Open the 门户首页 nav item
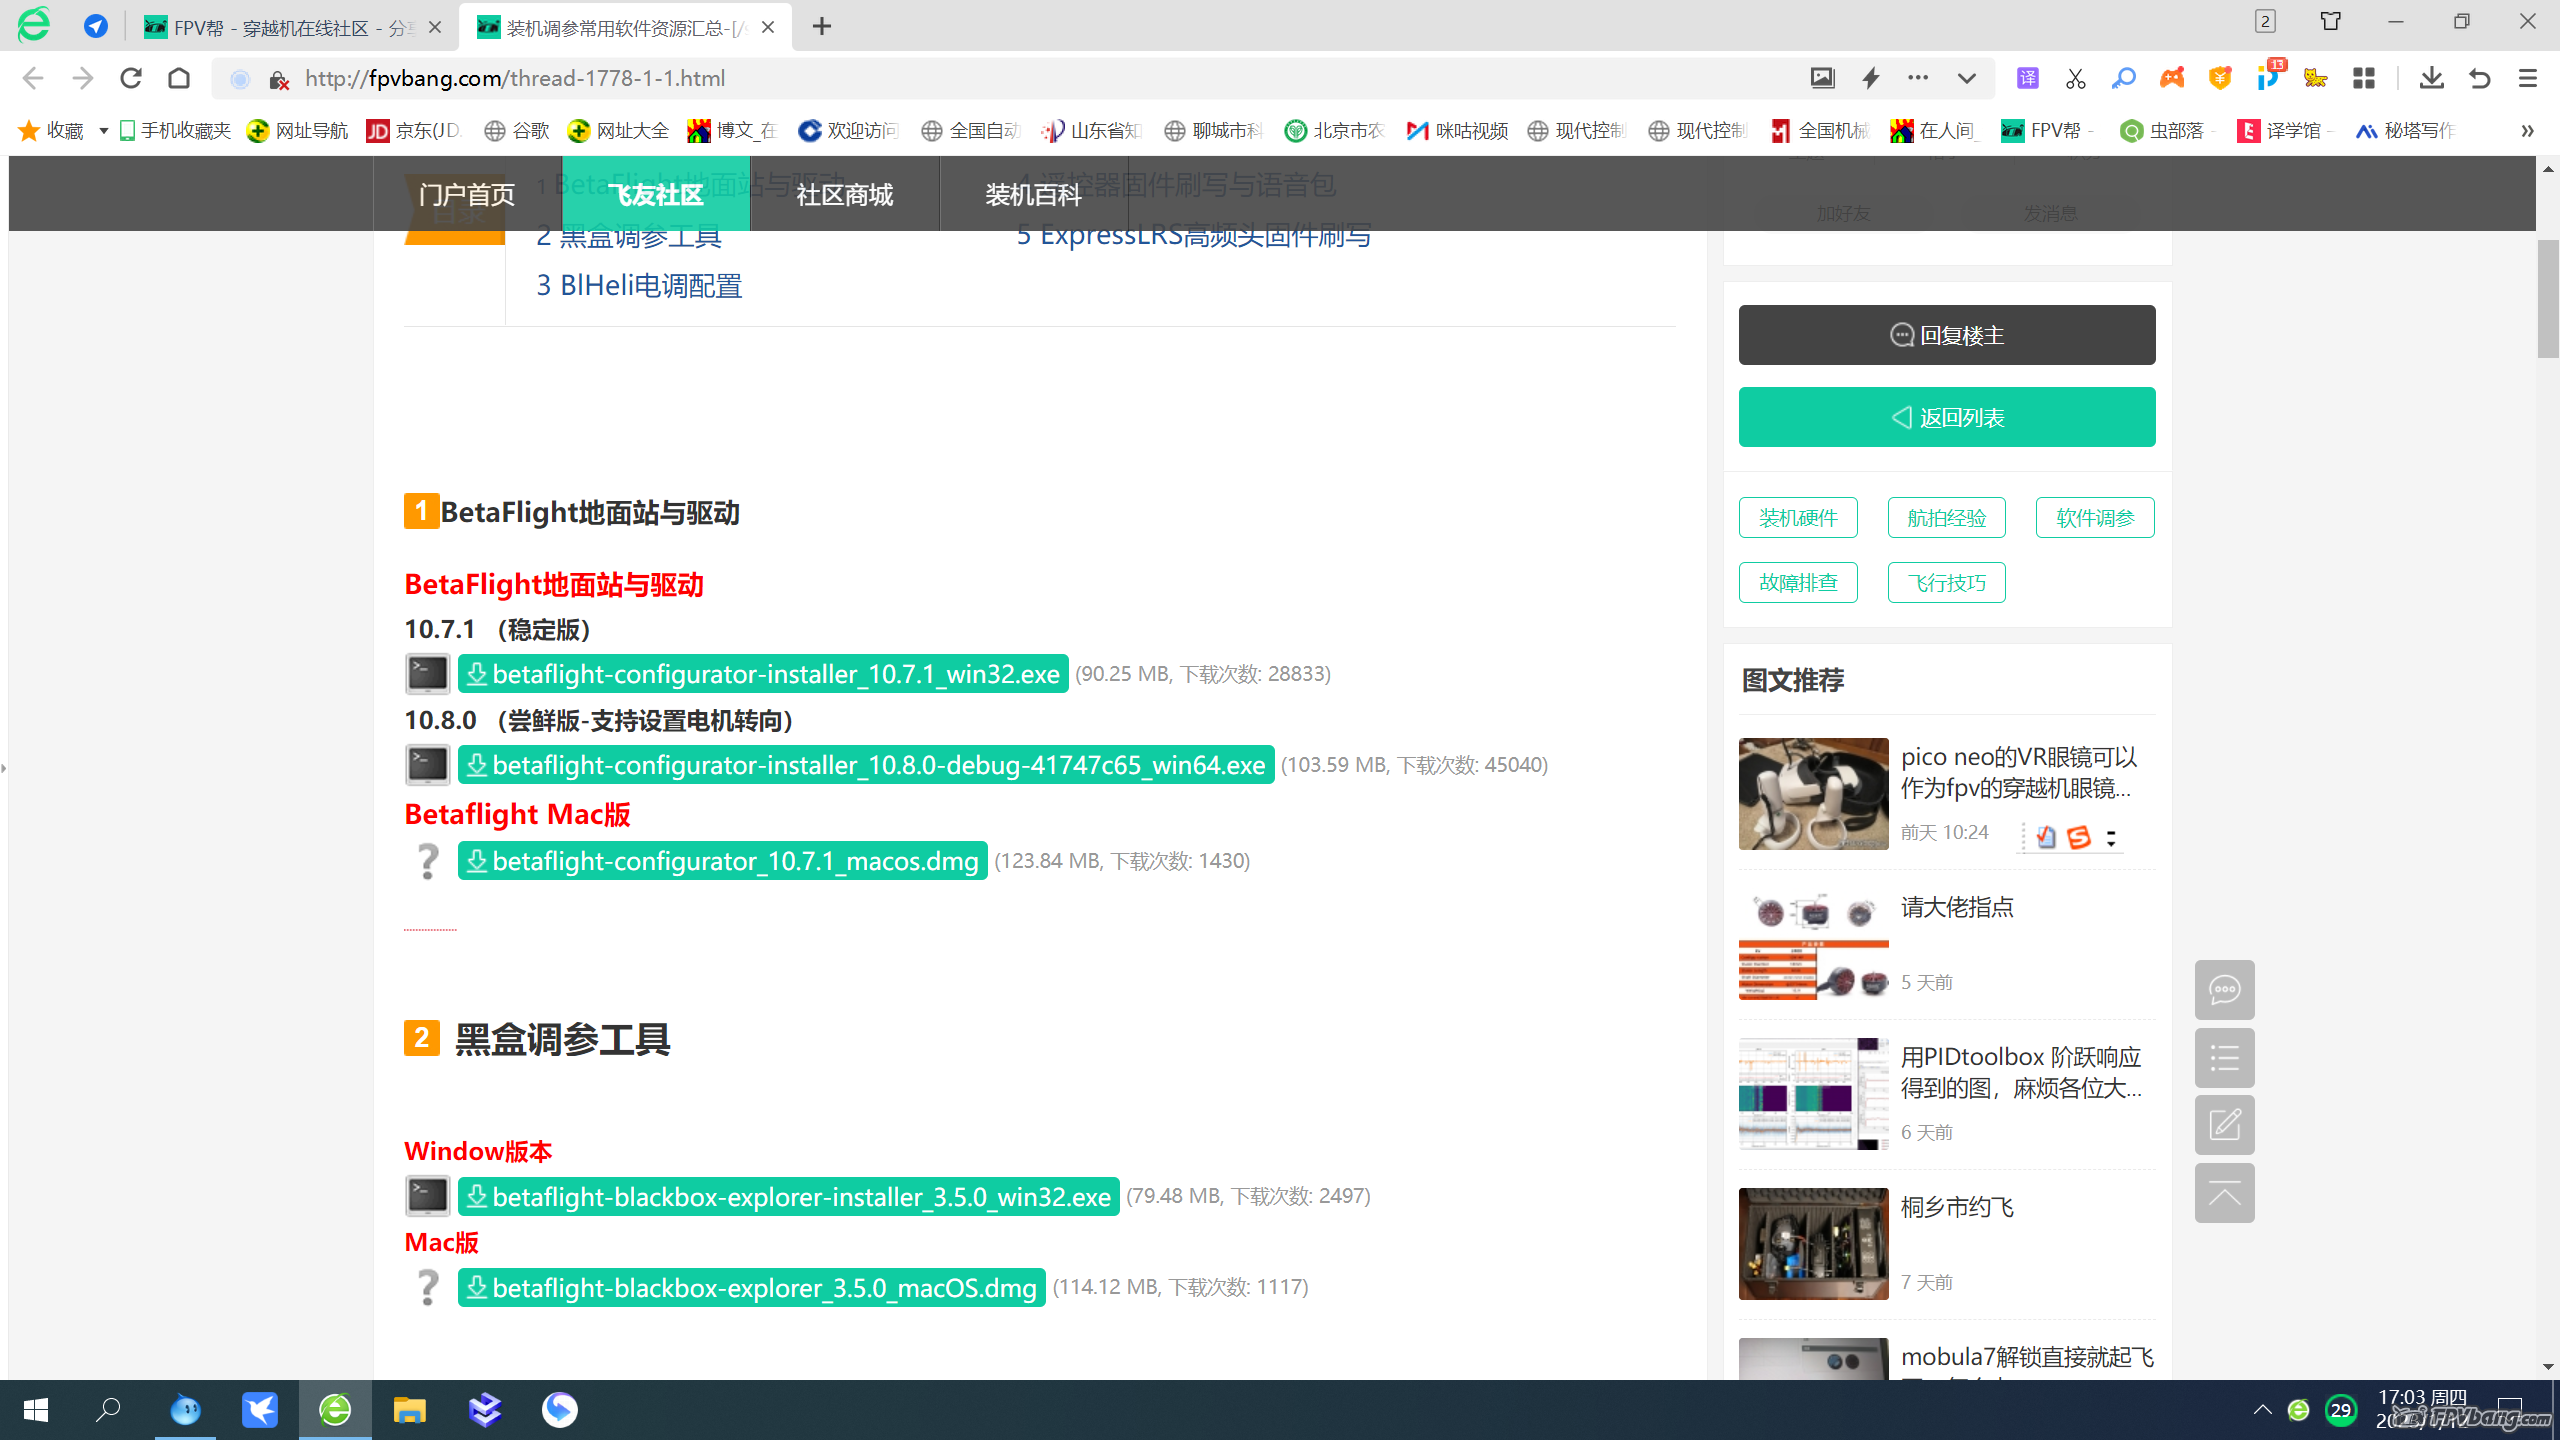Screen dimensions: 2560x1440 467,194
